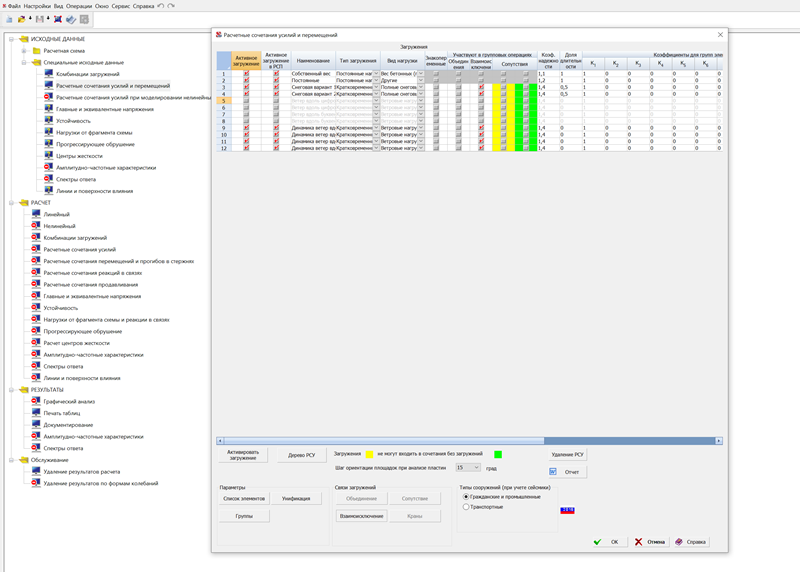Open the Операции menu
Image resolution: width=800 pixels, height=572 pixels.
(x=79, y=6)
